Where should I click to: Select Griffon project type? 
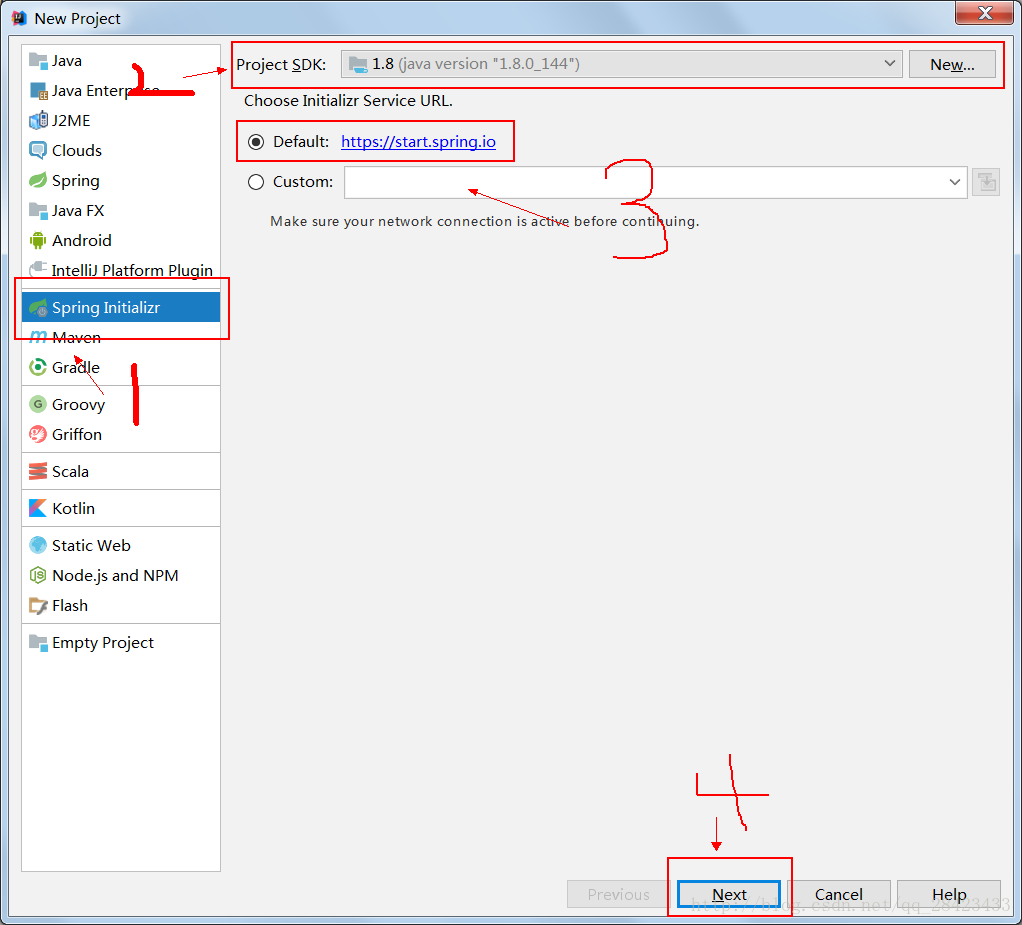click(x=121, y=434)
